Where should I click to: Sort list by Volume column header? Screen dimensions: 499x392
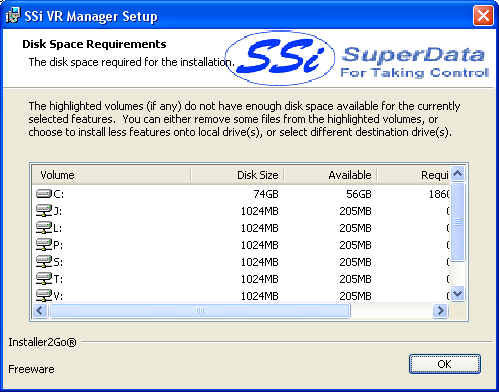[111, 175]
